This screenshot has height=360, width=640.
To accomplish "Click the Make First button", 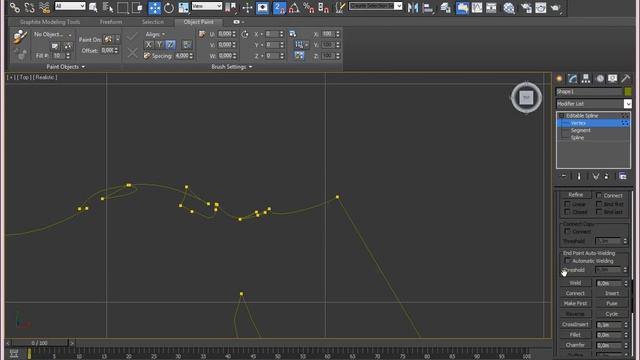I will pyautogui.click(x=576, y=304).
